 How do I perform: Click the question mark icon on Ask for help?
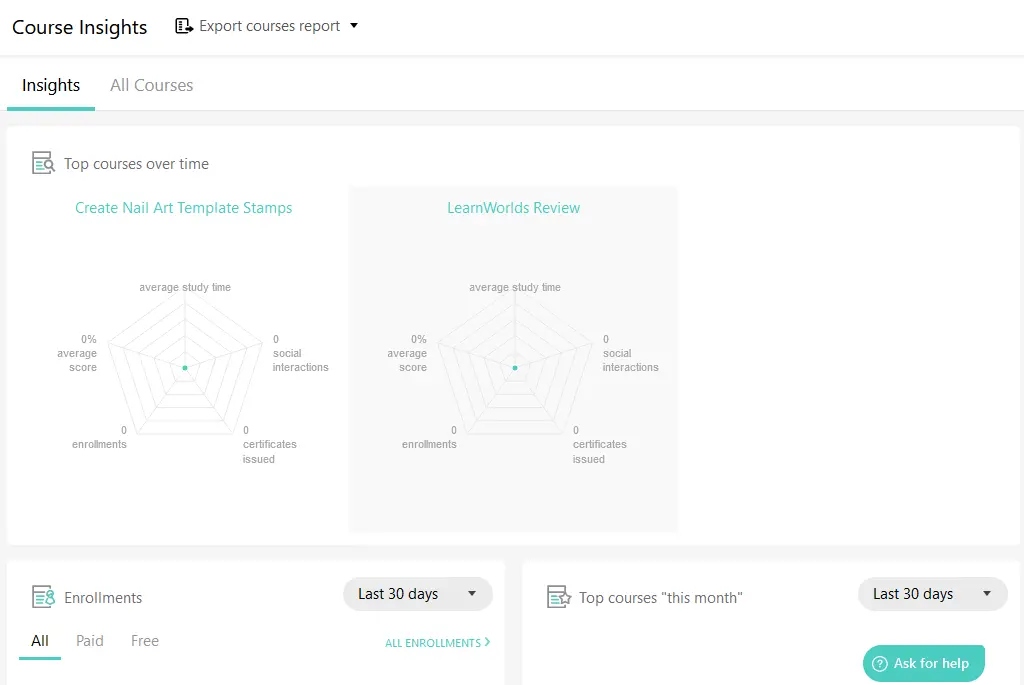(x=881, y=663)
